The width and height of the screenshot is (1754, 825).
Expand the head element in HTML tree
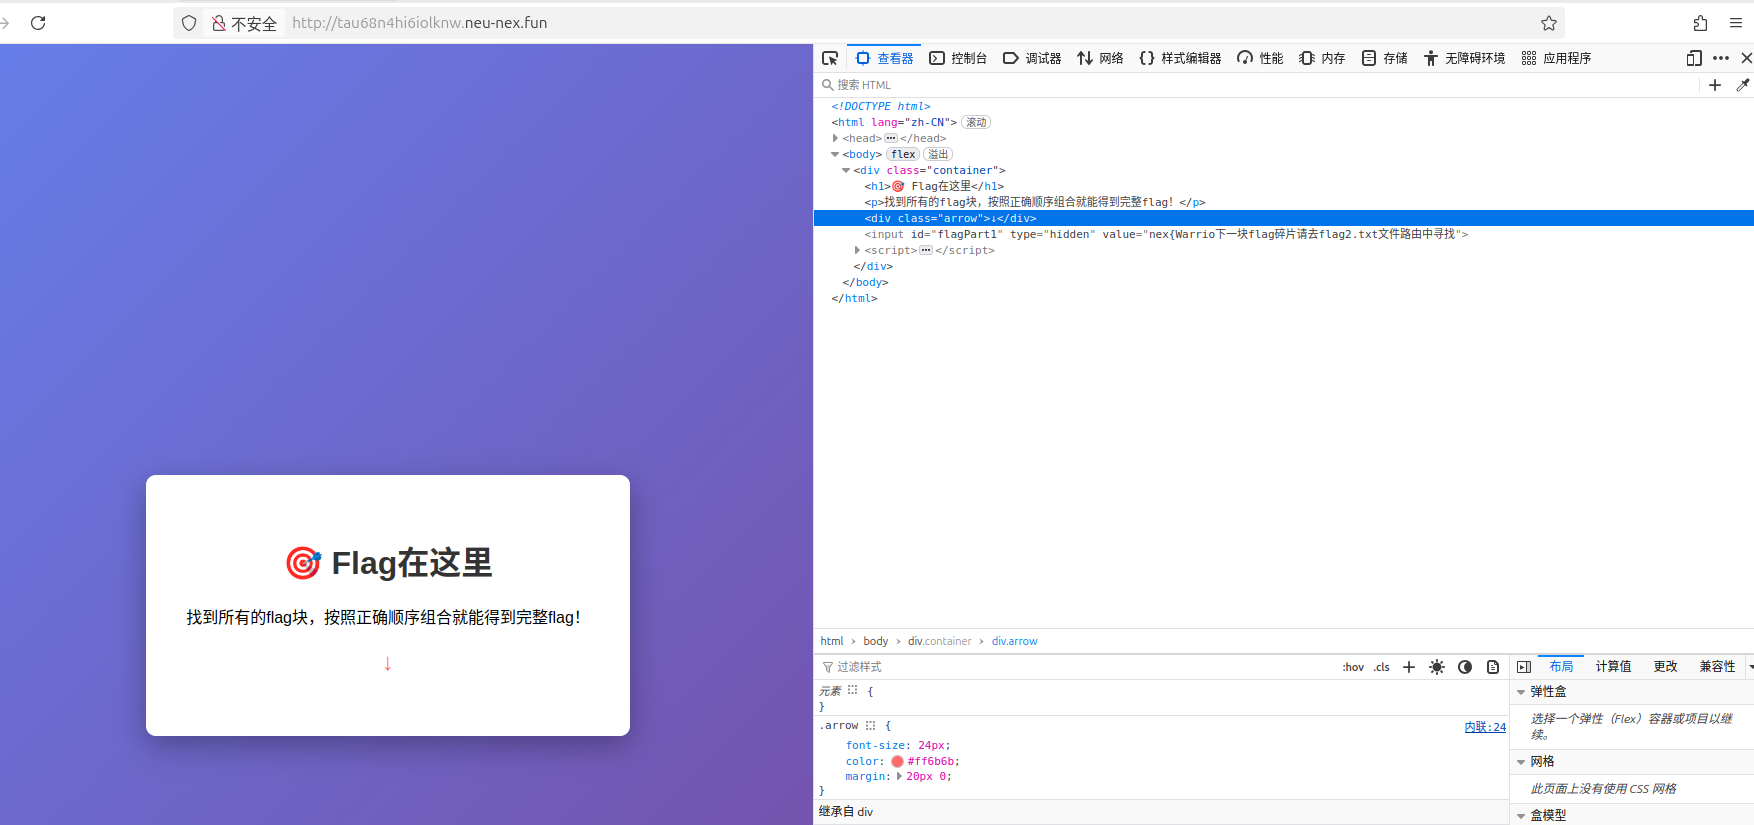point(835,138)
